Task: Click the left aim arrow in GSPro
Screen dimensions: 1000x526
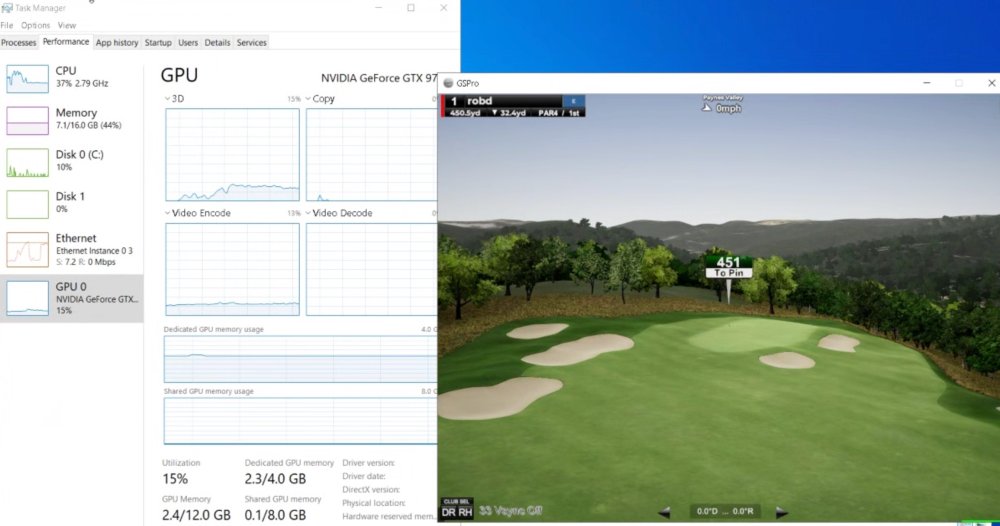Action: coord(664,512)
